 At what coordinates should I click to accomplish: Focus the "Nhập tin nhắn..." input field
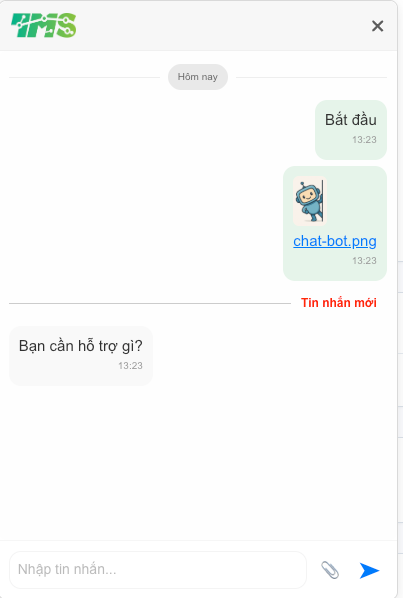(x=158, y=570)
